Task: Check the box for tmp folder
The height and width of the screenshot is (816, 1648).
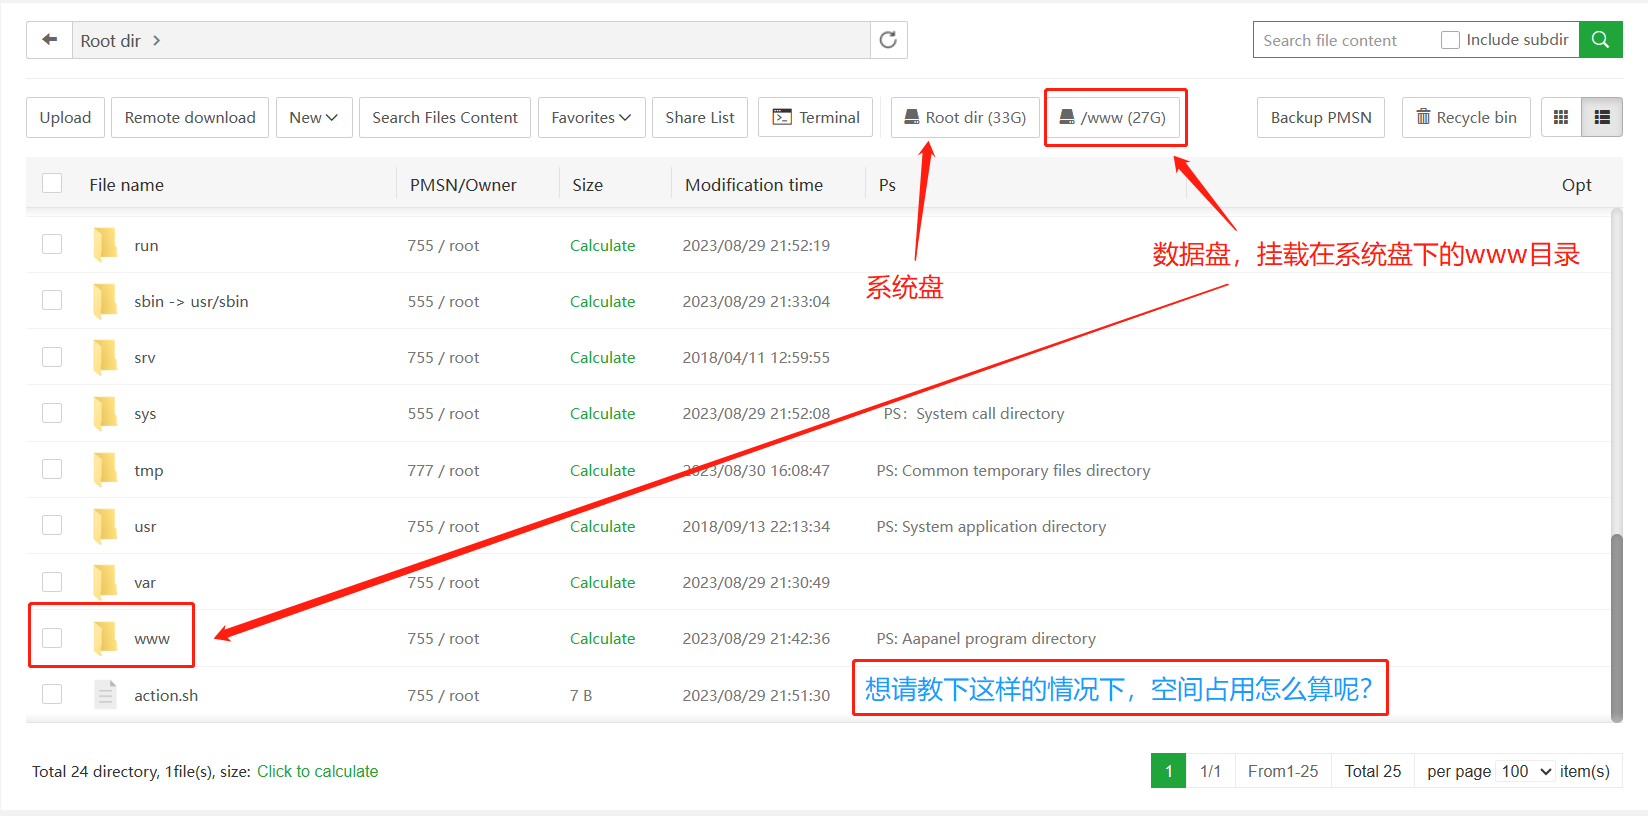Action: 52,470
